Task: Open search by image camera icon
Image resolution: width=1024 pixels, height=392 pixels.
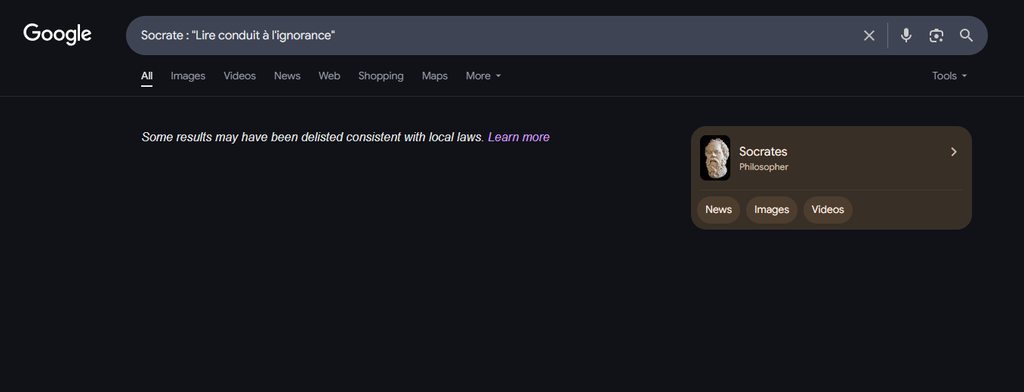Action: pos(936,36)
